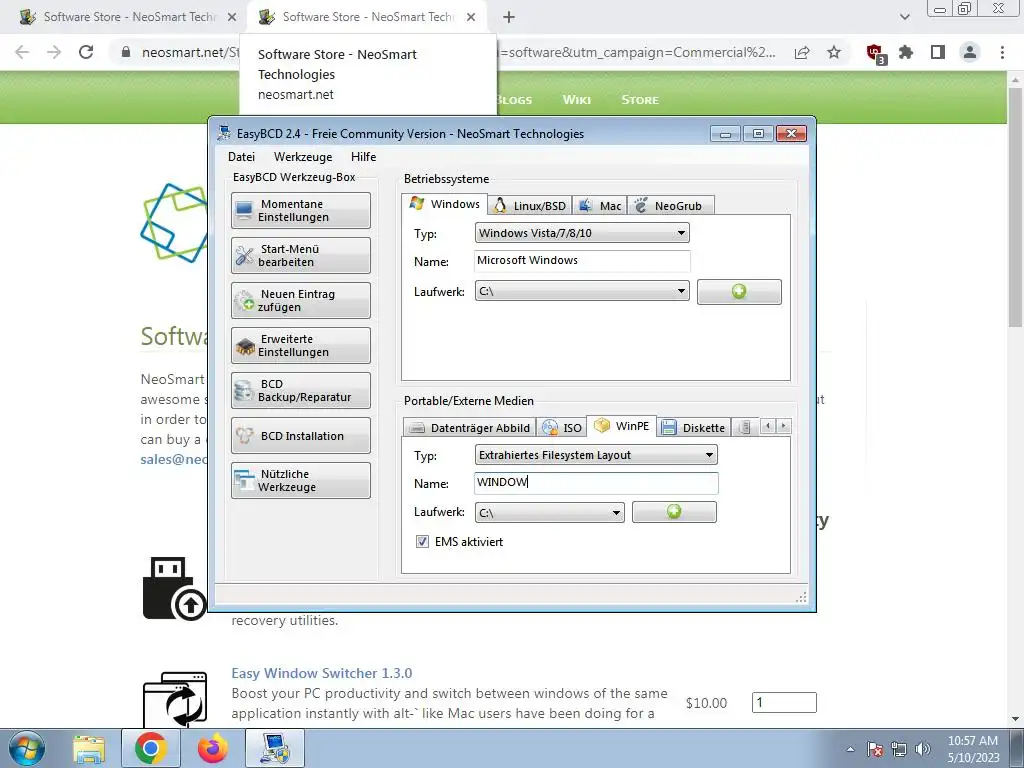
Task: Open the partially hidden tab after Diskette
Action: [x=744, y=428]
